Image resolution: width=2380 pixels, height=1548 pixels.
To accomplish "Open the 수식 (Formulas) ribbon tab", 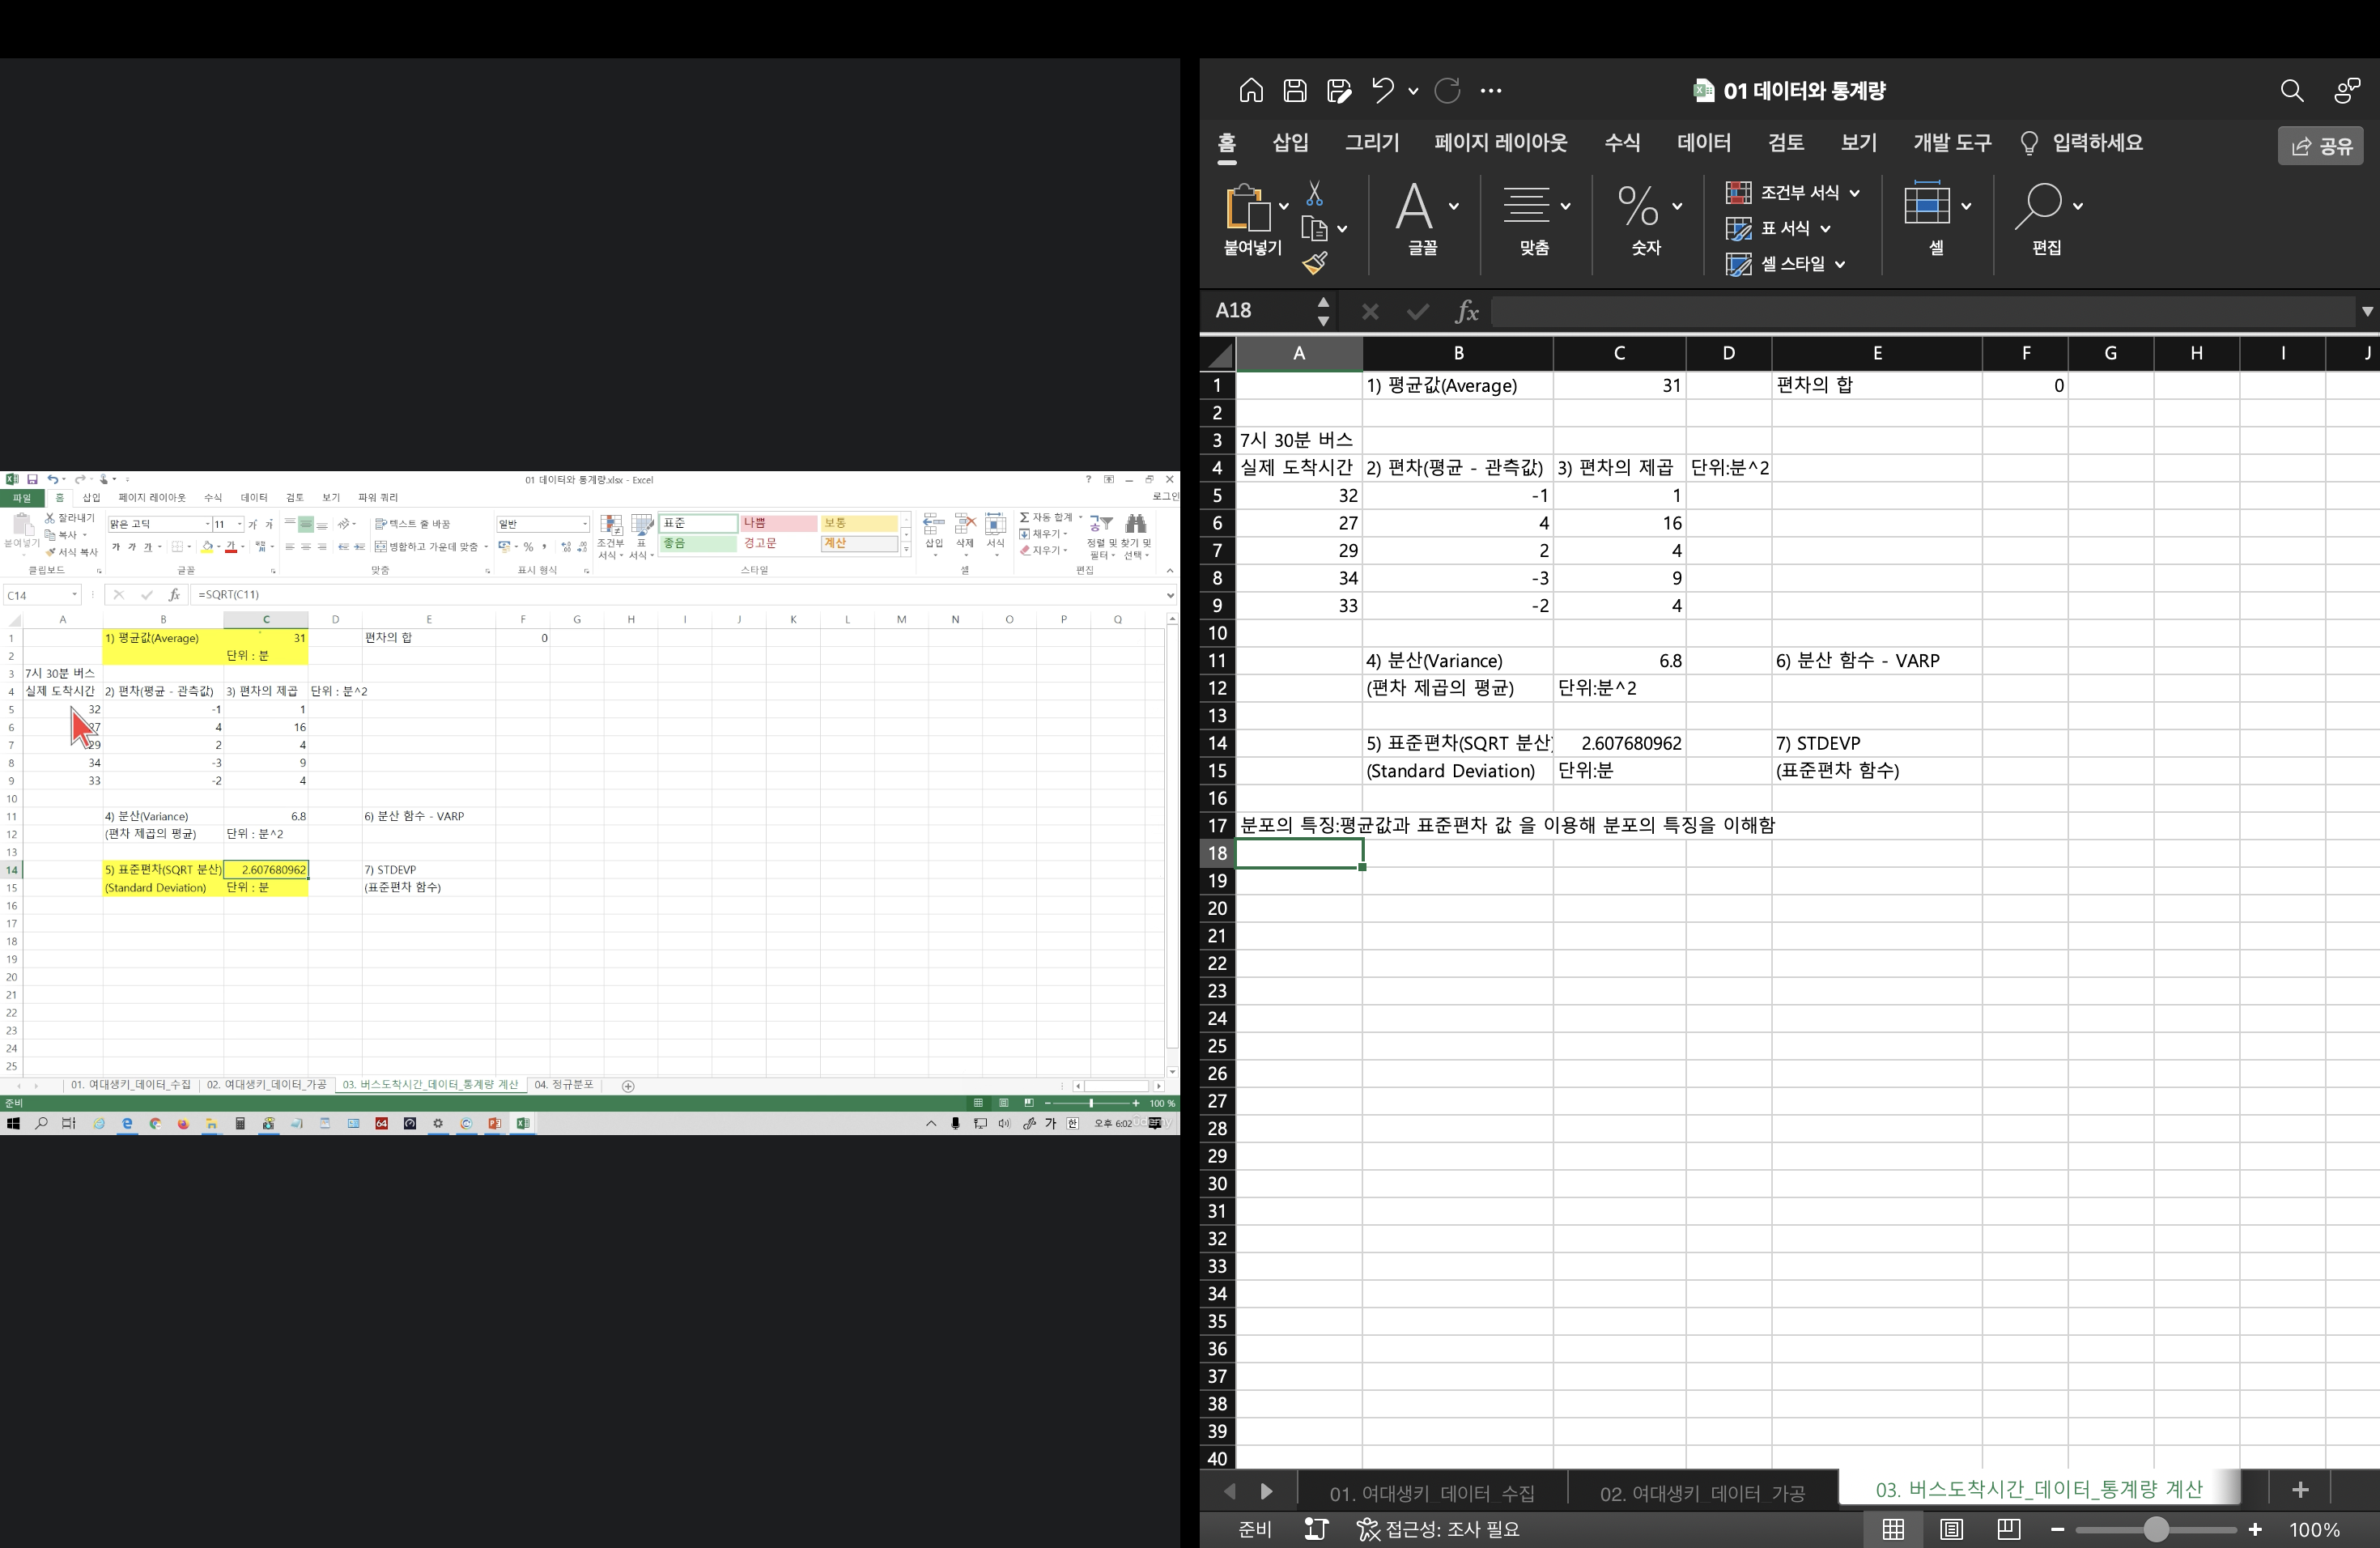I will (x=1621, y=143).
